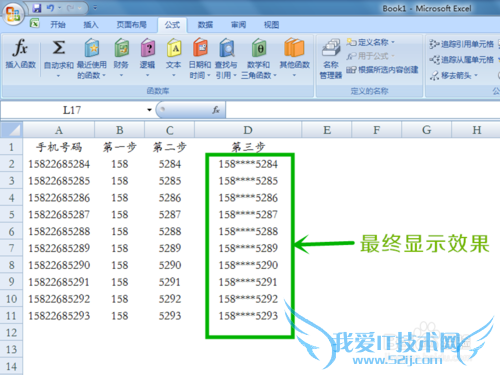Open 日期和时间 functions icon
This screenshot has height=375, width=500.
coord(200,47)
